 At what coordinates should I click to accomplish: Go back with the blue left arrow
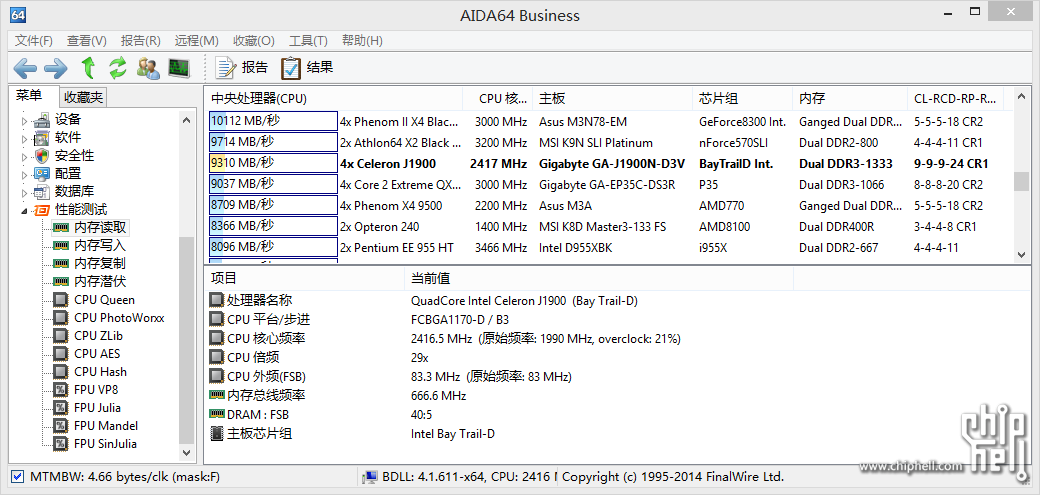(x=25, y=67)
